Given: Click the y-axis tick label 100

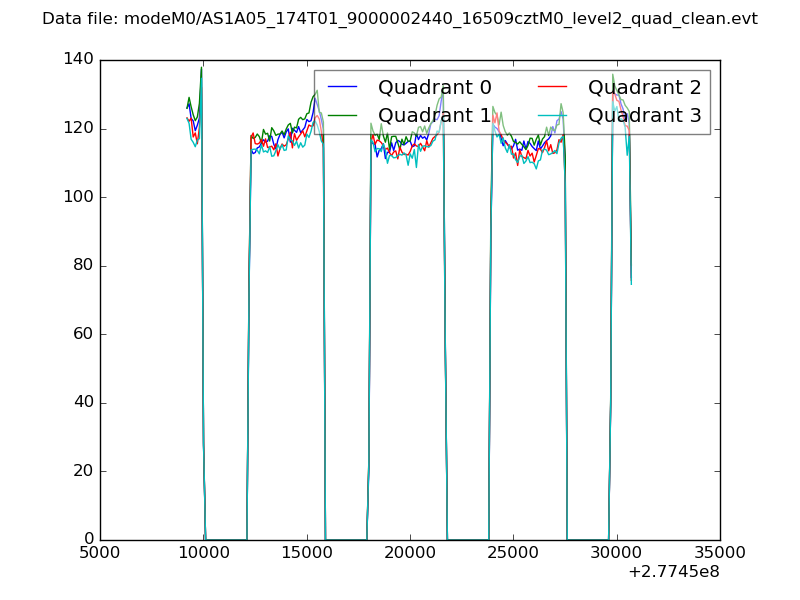Looking at the screenshot, I should click(77, 197).
